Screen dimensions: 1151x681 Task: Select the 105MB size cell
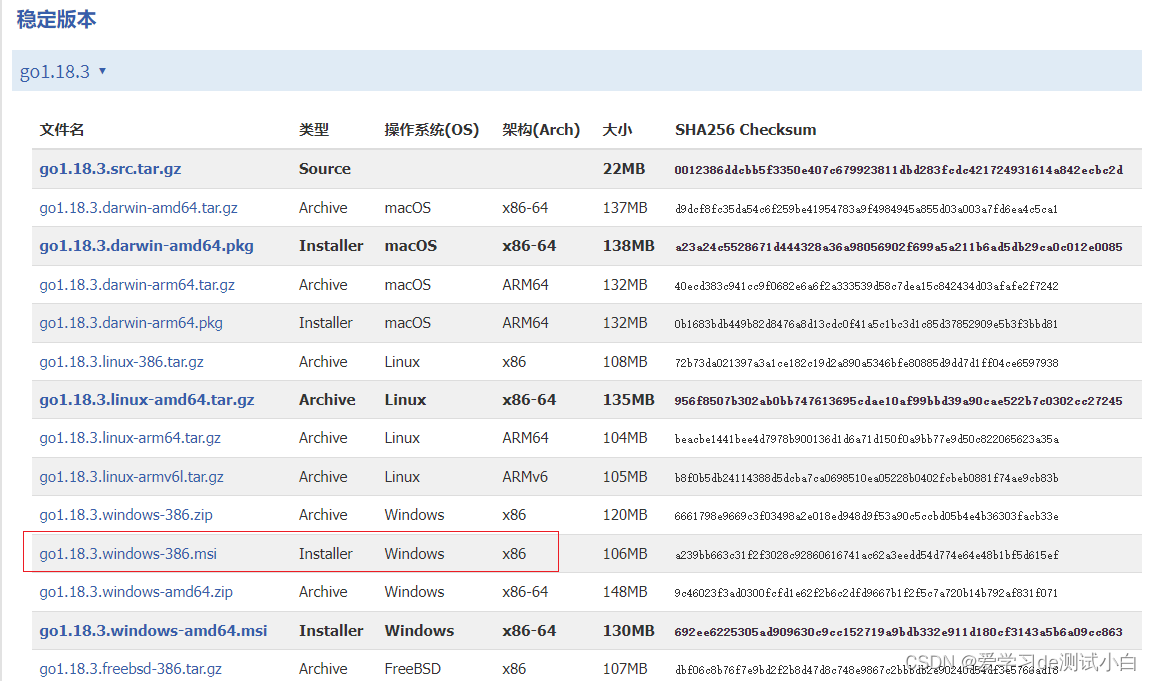point(625,477)
